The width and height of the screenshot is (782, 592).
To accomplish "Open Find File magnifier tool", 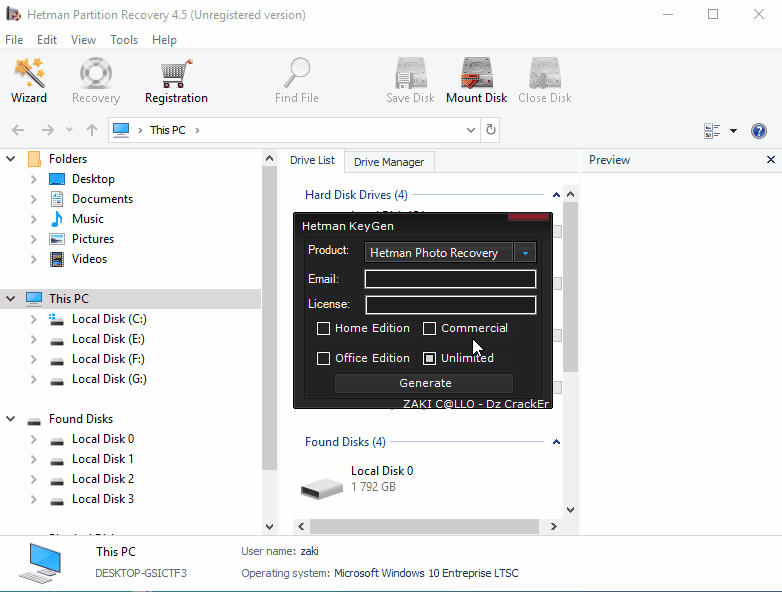I will [x=297, y=80].
